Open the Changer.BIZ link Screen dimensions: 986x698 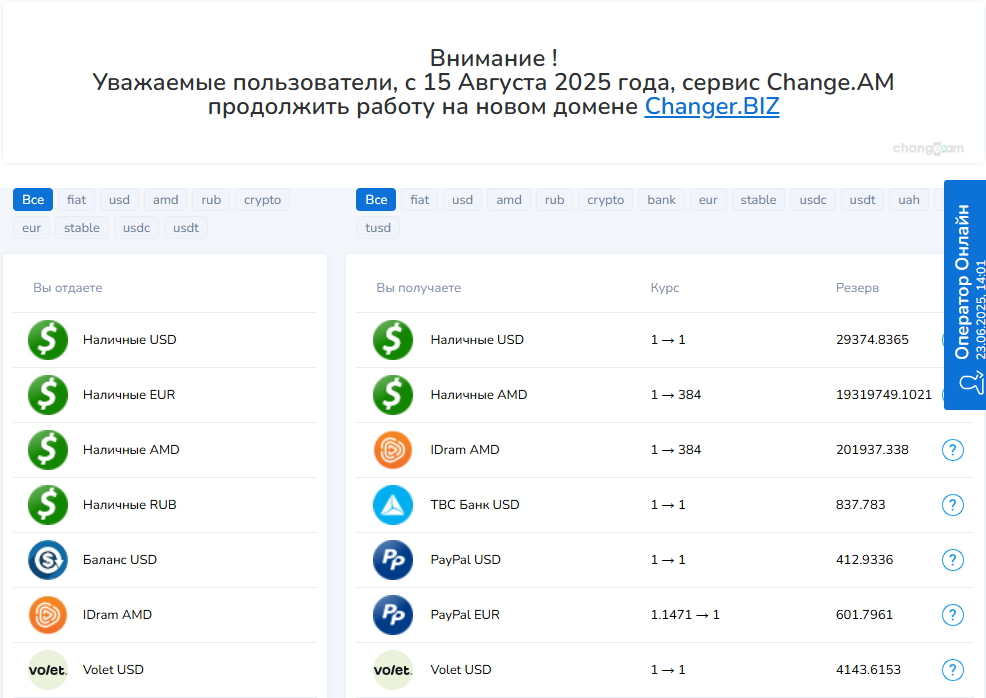pyautogui.click(x=712, y=106)
